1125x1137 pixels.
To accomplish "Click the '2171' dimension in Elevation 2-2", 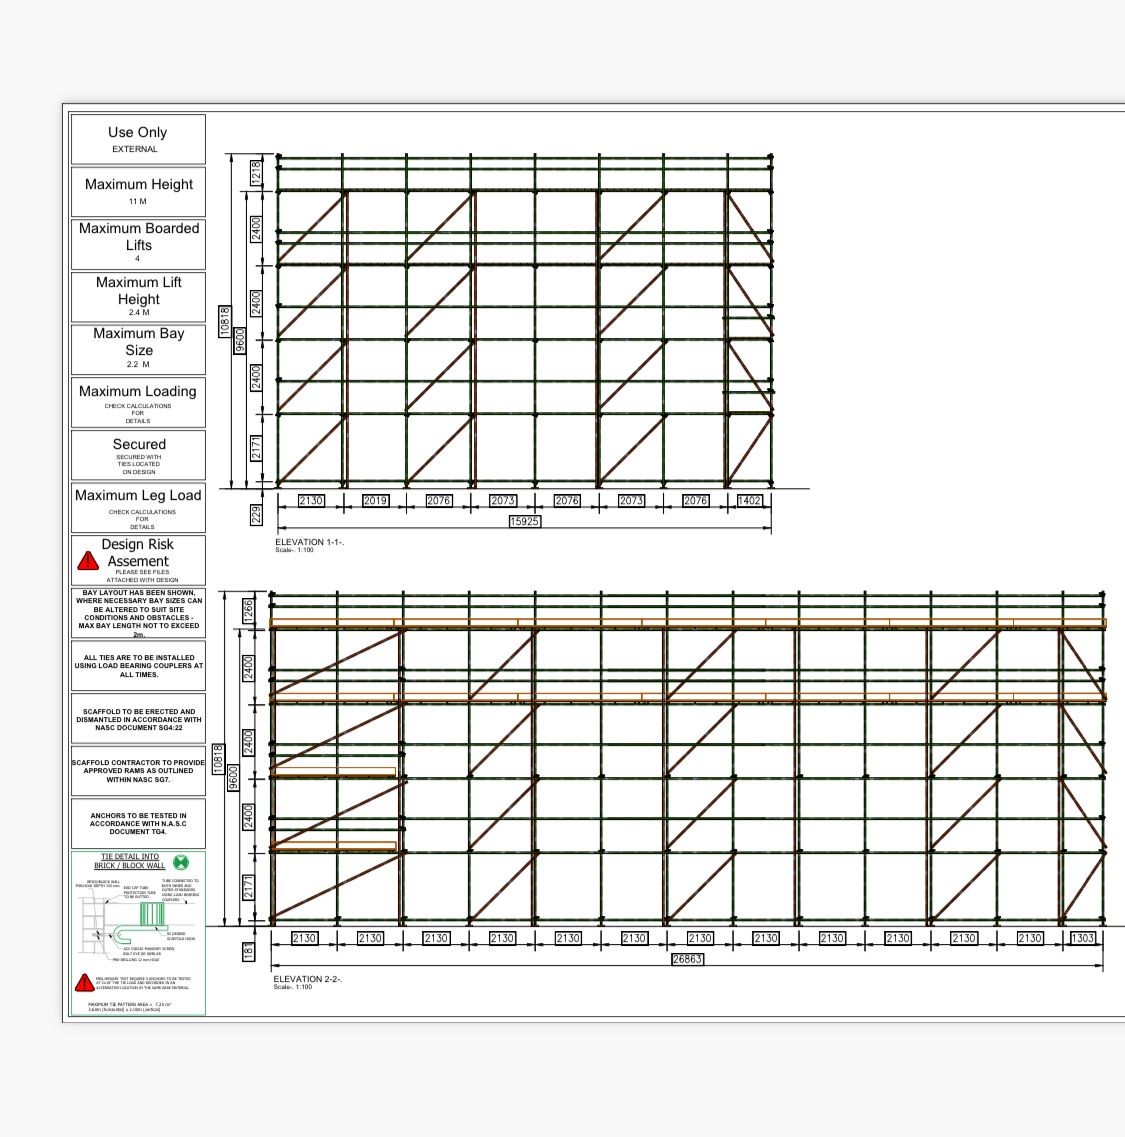I will 248,888.
